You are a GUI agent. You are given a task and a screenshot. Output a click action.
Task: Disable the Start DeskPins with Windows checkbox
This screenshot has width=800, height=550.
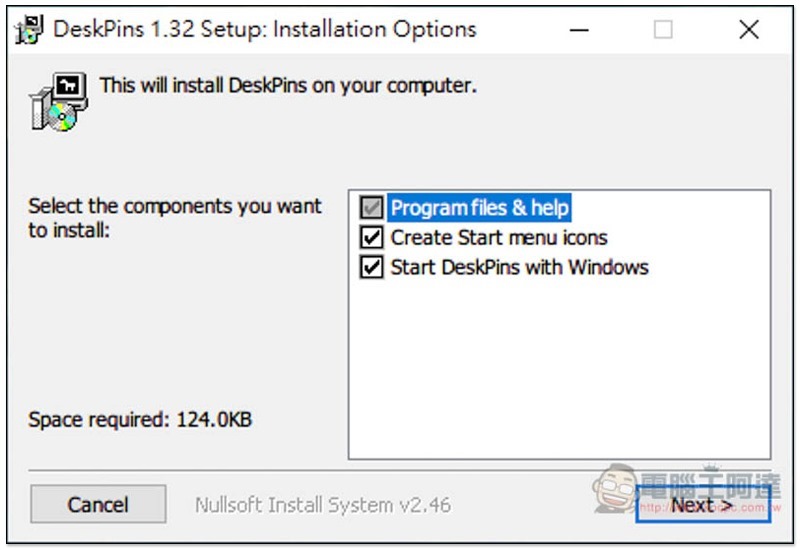pos(371,267)
